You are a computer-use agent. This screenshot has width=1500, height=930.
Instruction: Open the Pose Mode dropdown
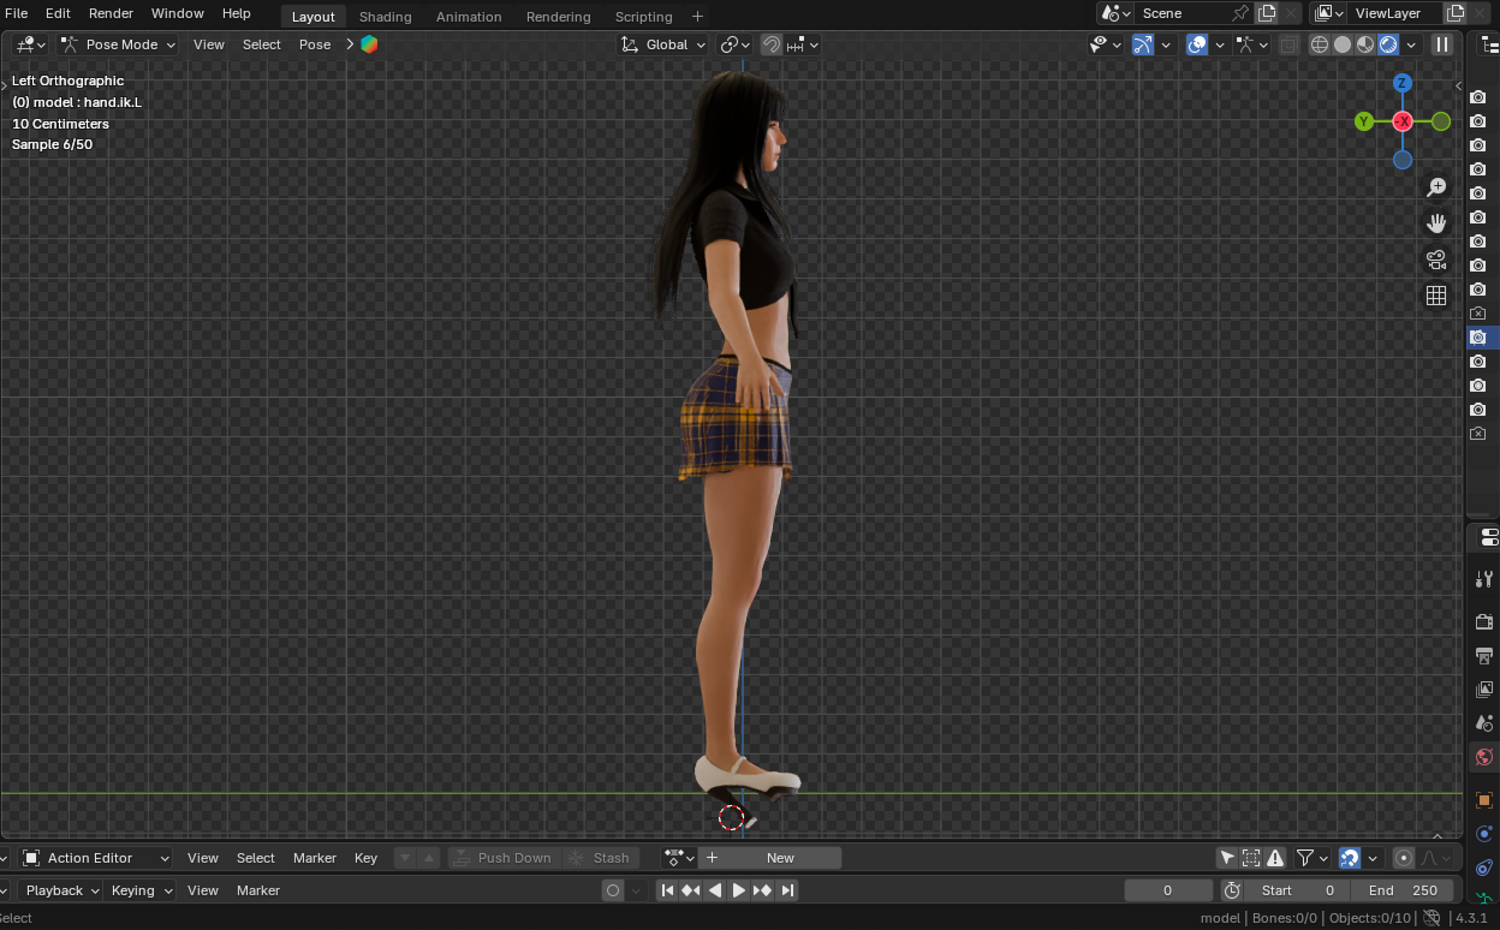[117, 44]
